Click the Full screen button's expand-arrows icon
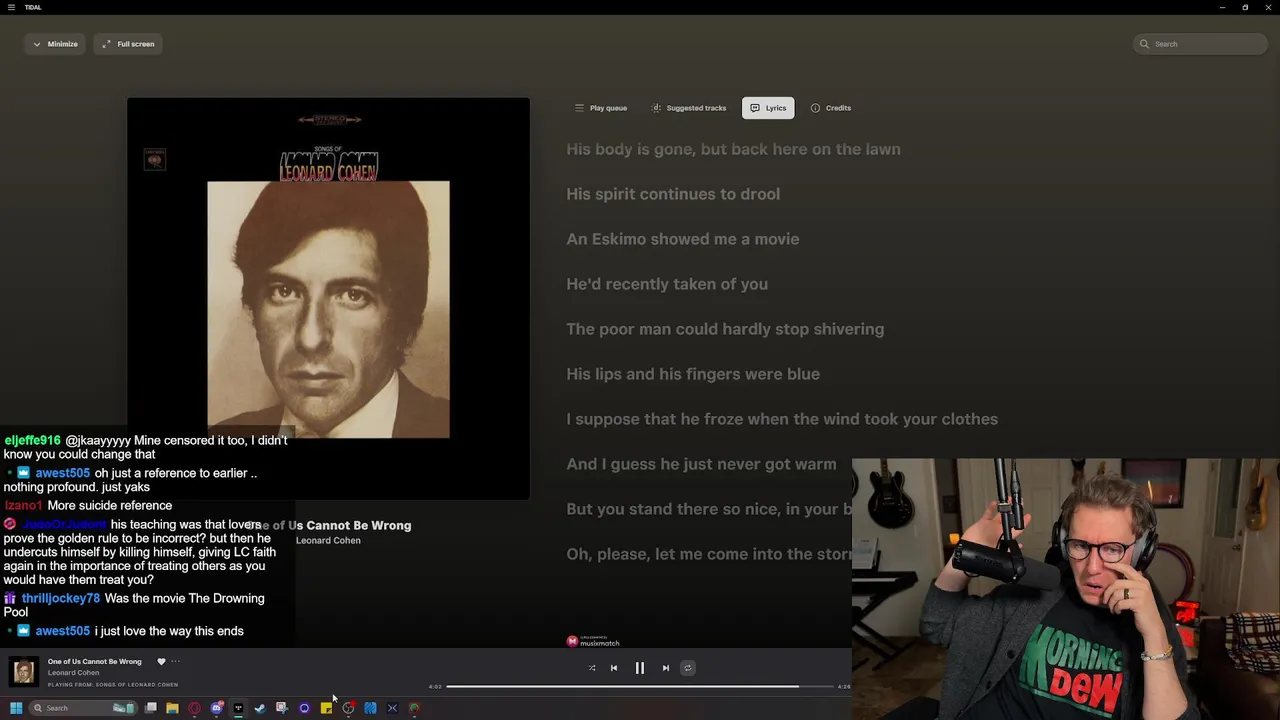Screen dimensions: 1280x720 tap(107, 44)
